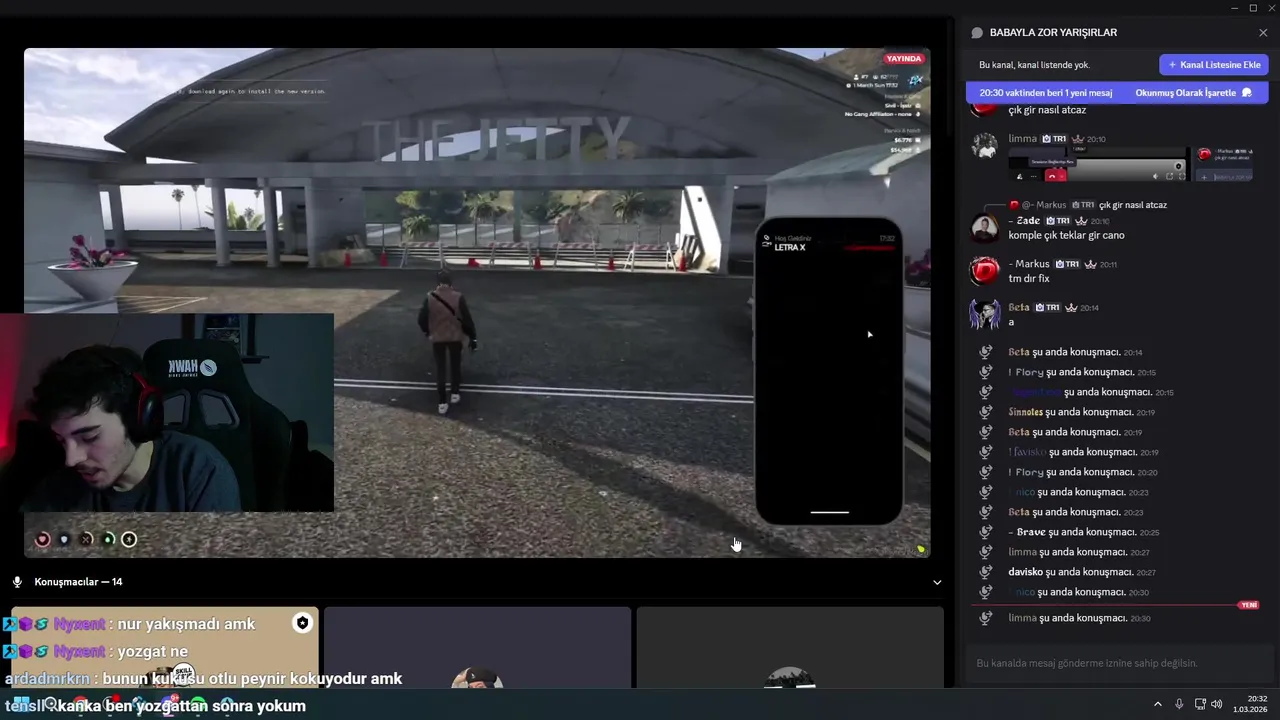Screen dimensions: 1280x720
Task: Click the webcam overlay of the streamer
Action: (167, 413)
